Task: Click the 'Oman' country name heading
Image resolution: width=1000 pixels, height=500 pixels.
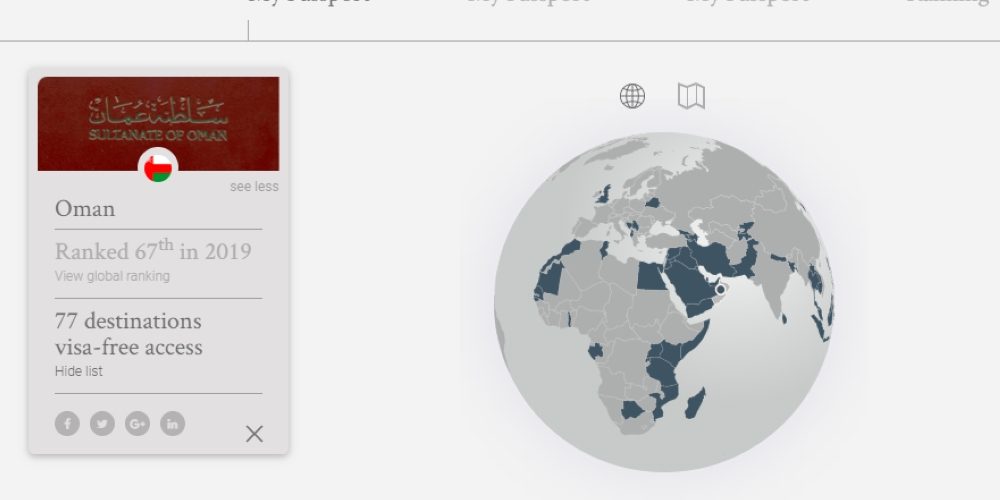Action: [x=85, y=209]
